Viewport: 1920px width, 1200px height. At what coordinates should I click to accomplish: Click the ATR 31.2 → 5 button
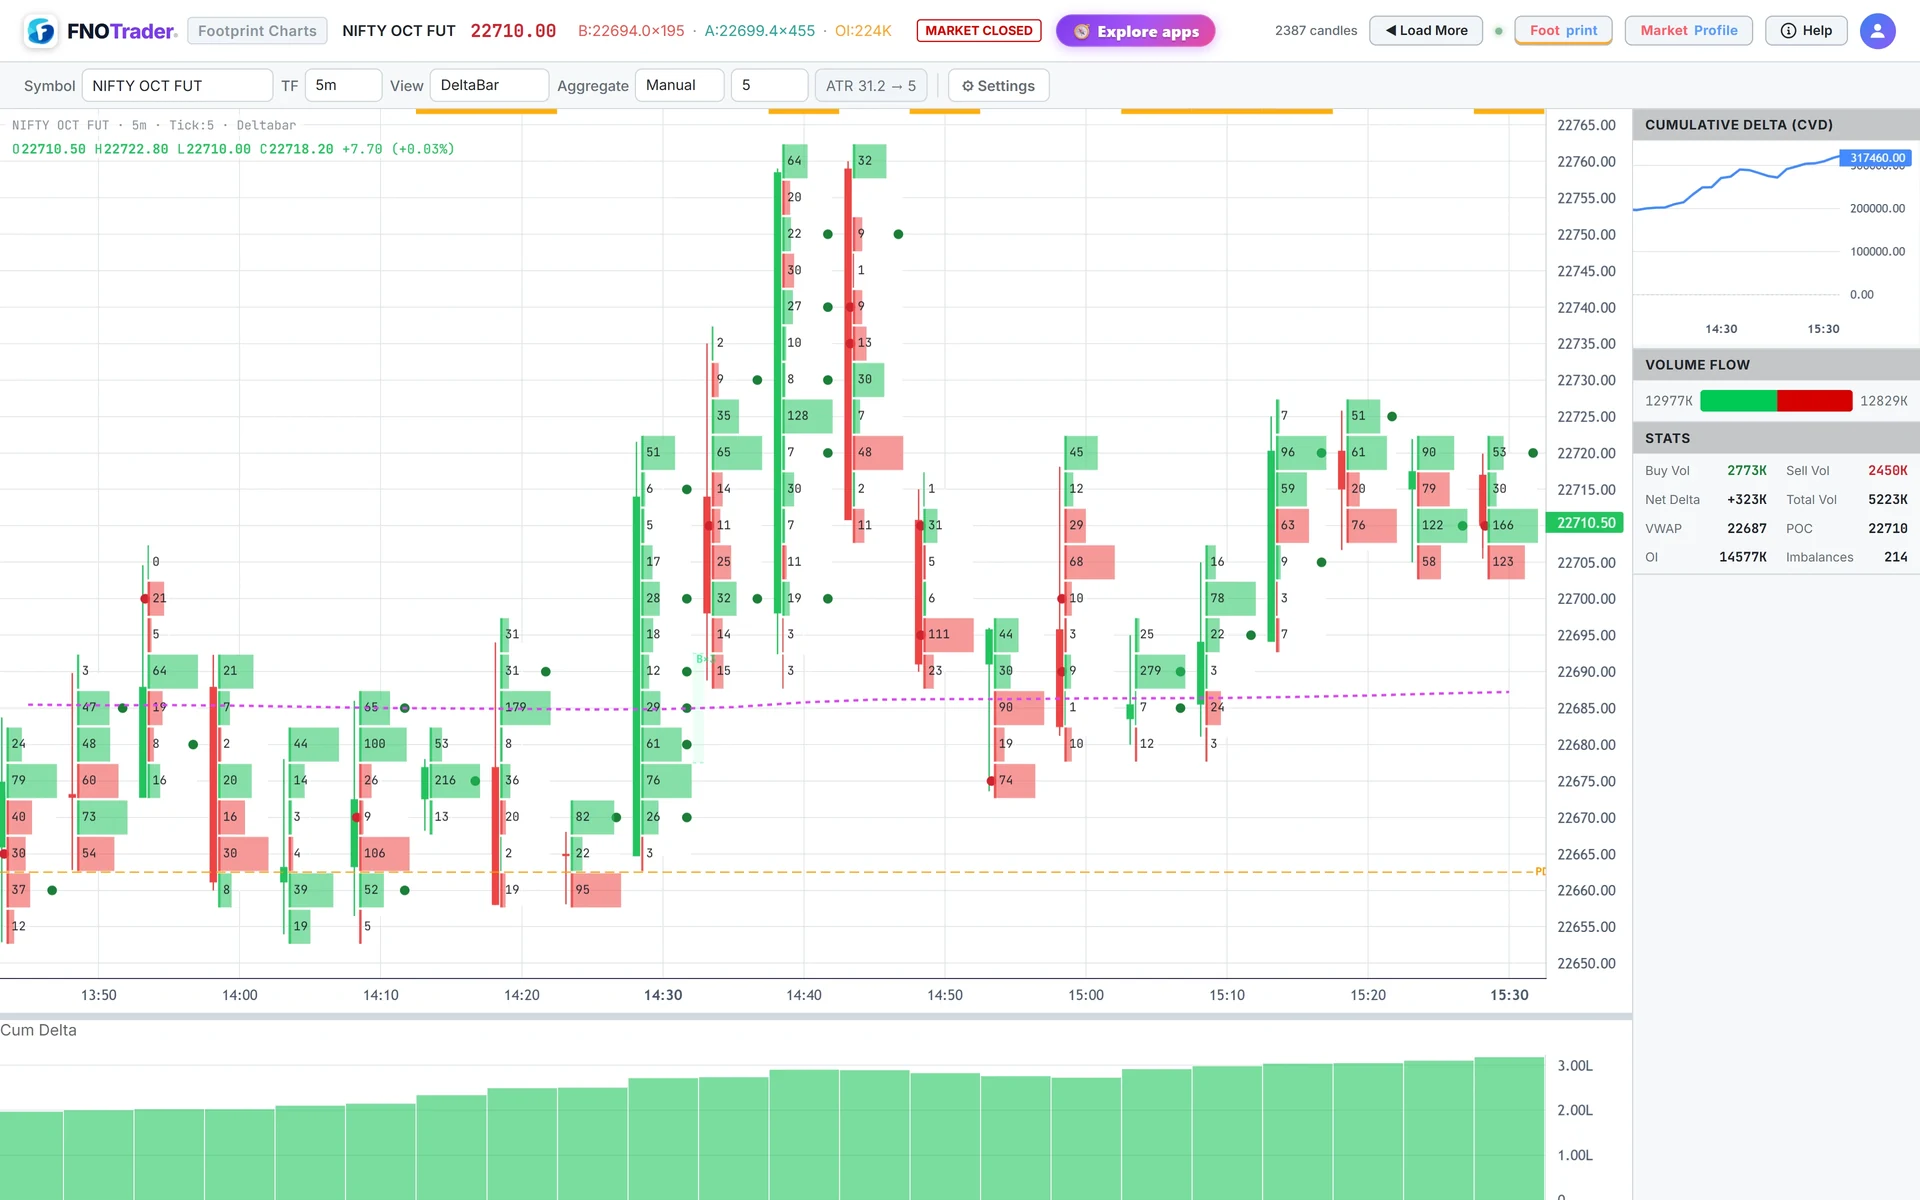coord(871,86)
